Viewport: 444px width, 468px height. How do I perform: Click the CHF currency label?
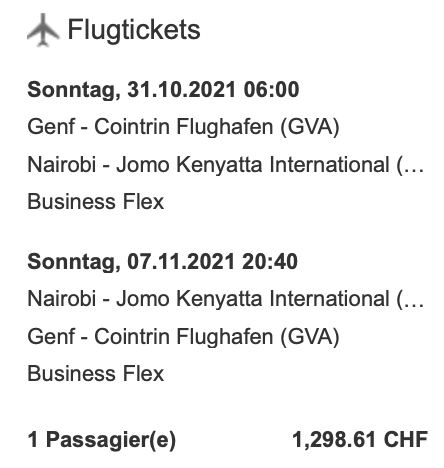(x=406, y=439)
